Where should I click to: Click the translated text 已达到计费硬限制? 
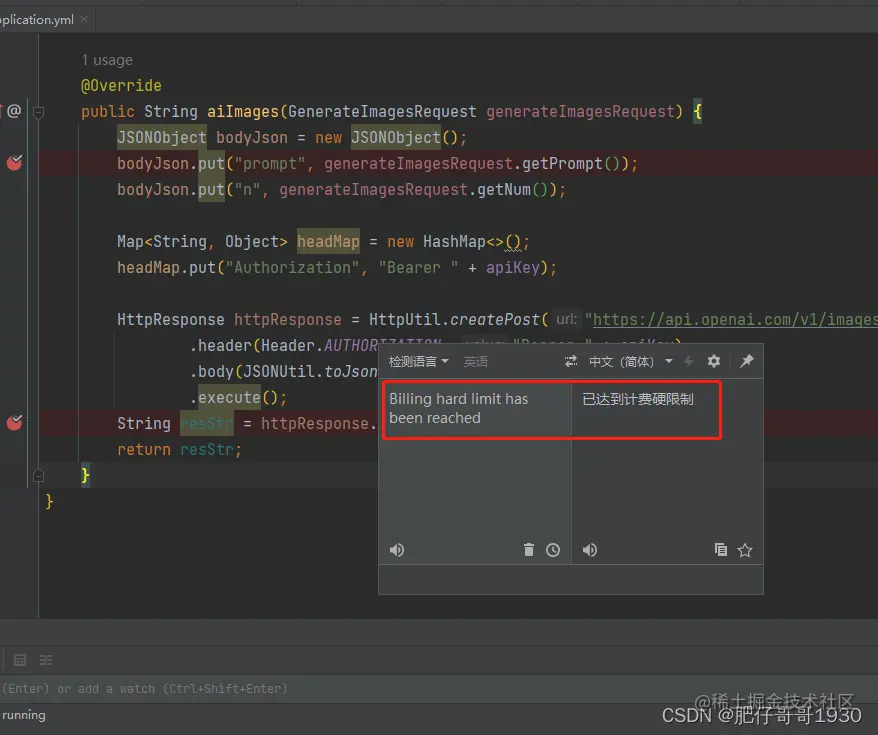[638, 399]
